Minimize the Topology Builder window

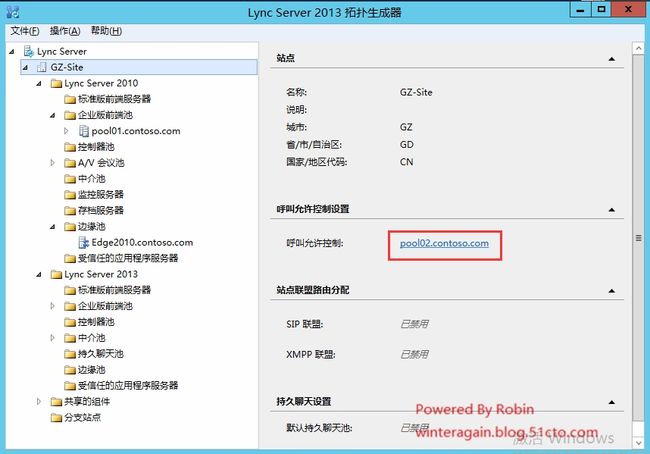click(580, 10)
